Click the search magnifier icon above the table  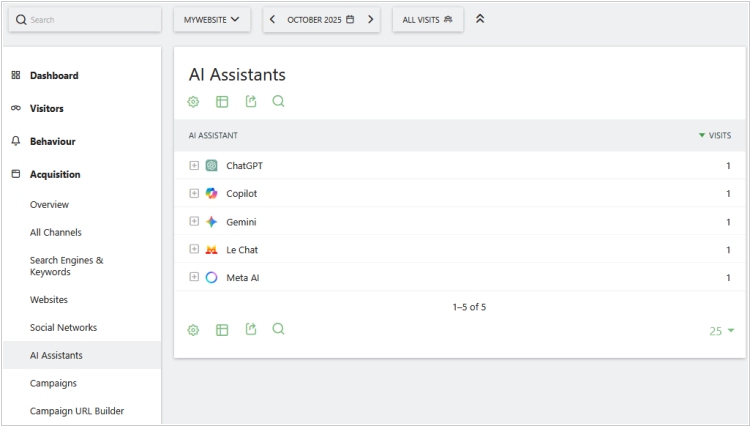pyautogui.click(x=279, y=101)
